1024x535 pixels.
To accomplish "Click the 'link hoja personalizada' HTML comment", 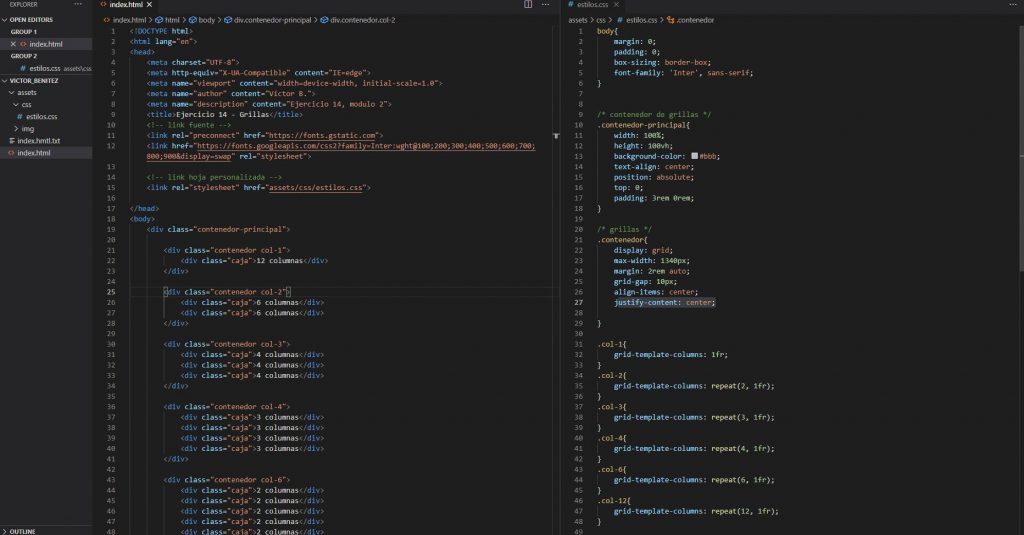I will pos(214,177).
